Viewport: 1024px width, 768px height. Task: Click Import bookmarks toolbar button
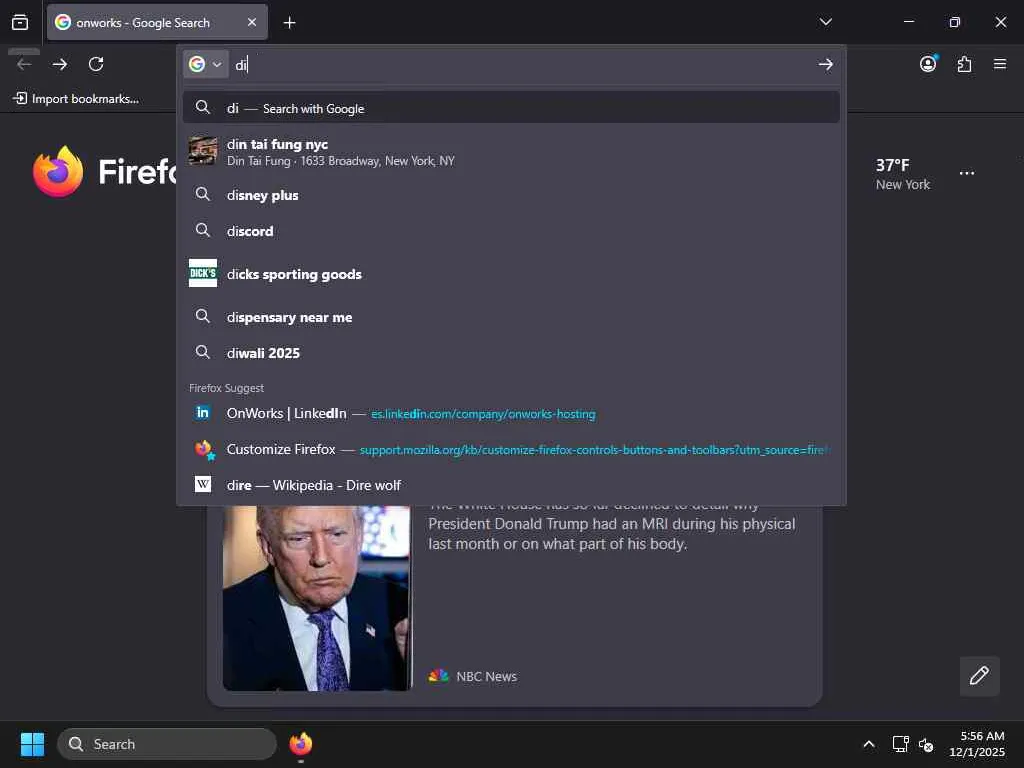[76, 99]
